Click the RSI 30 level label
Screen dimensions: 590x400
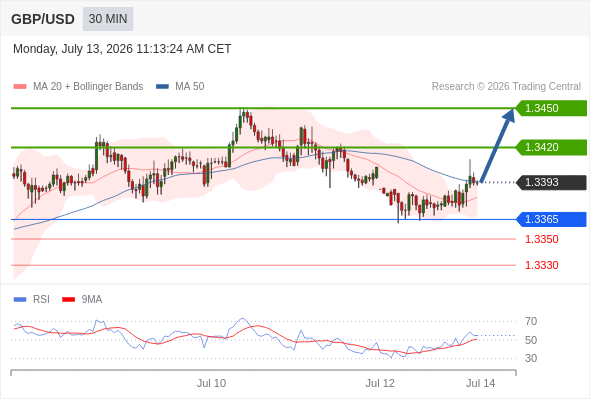coord(531,358)
